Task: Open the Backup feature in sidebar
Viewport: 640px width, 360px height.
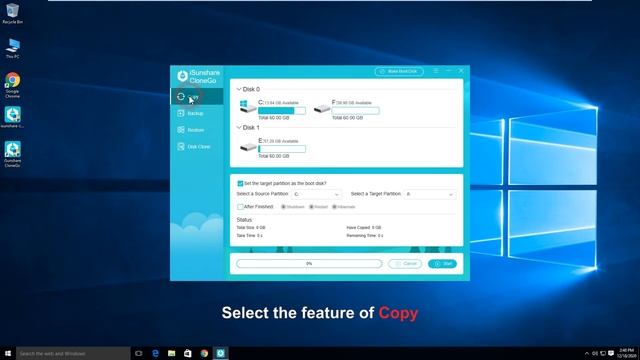Action: (x=197, y=113)
